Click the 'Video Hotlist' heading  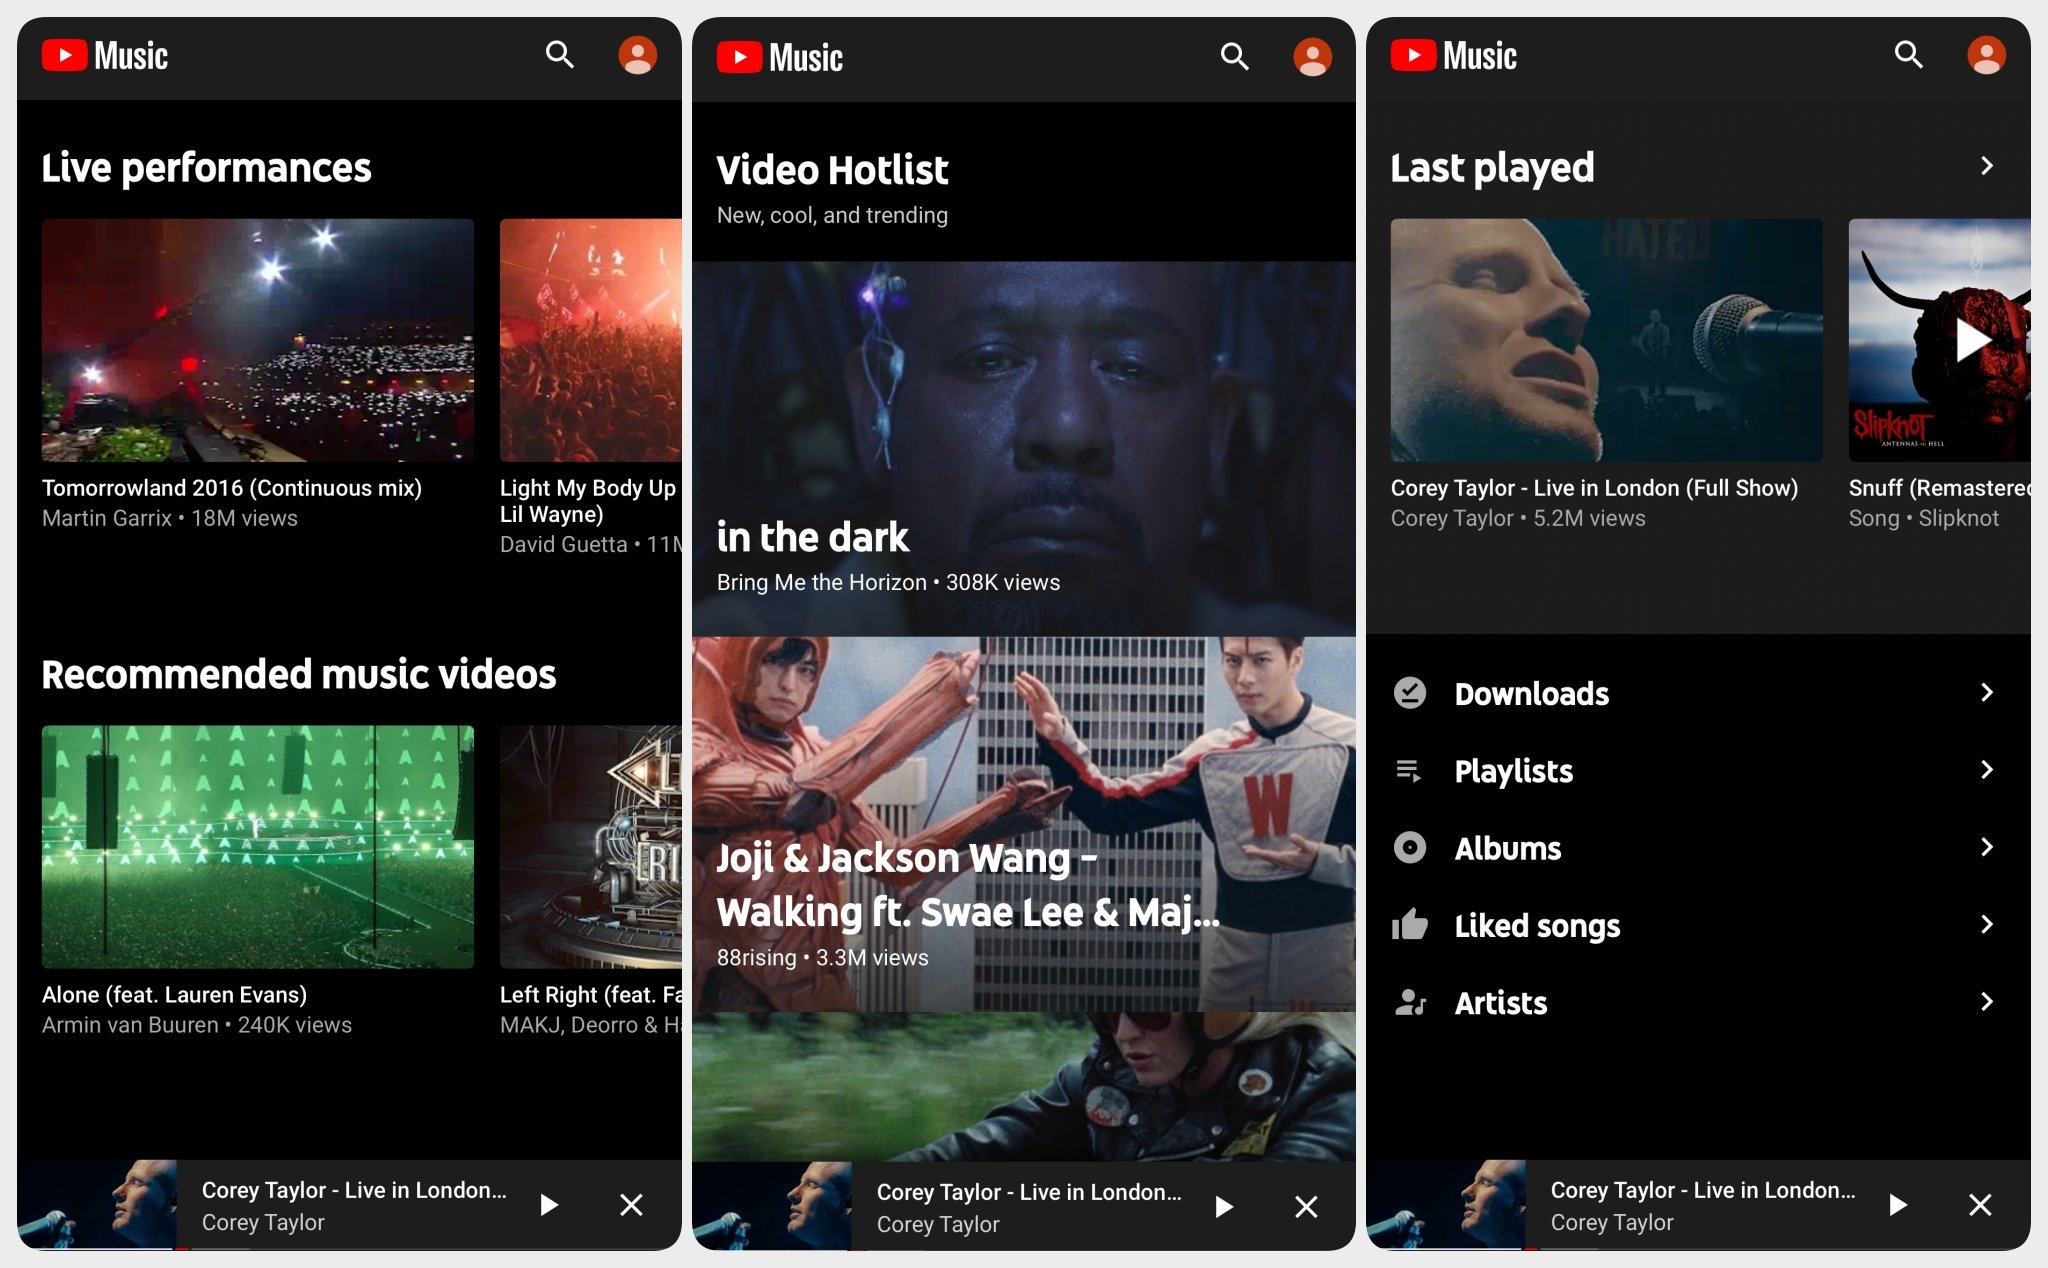click(x=832, y=170)
